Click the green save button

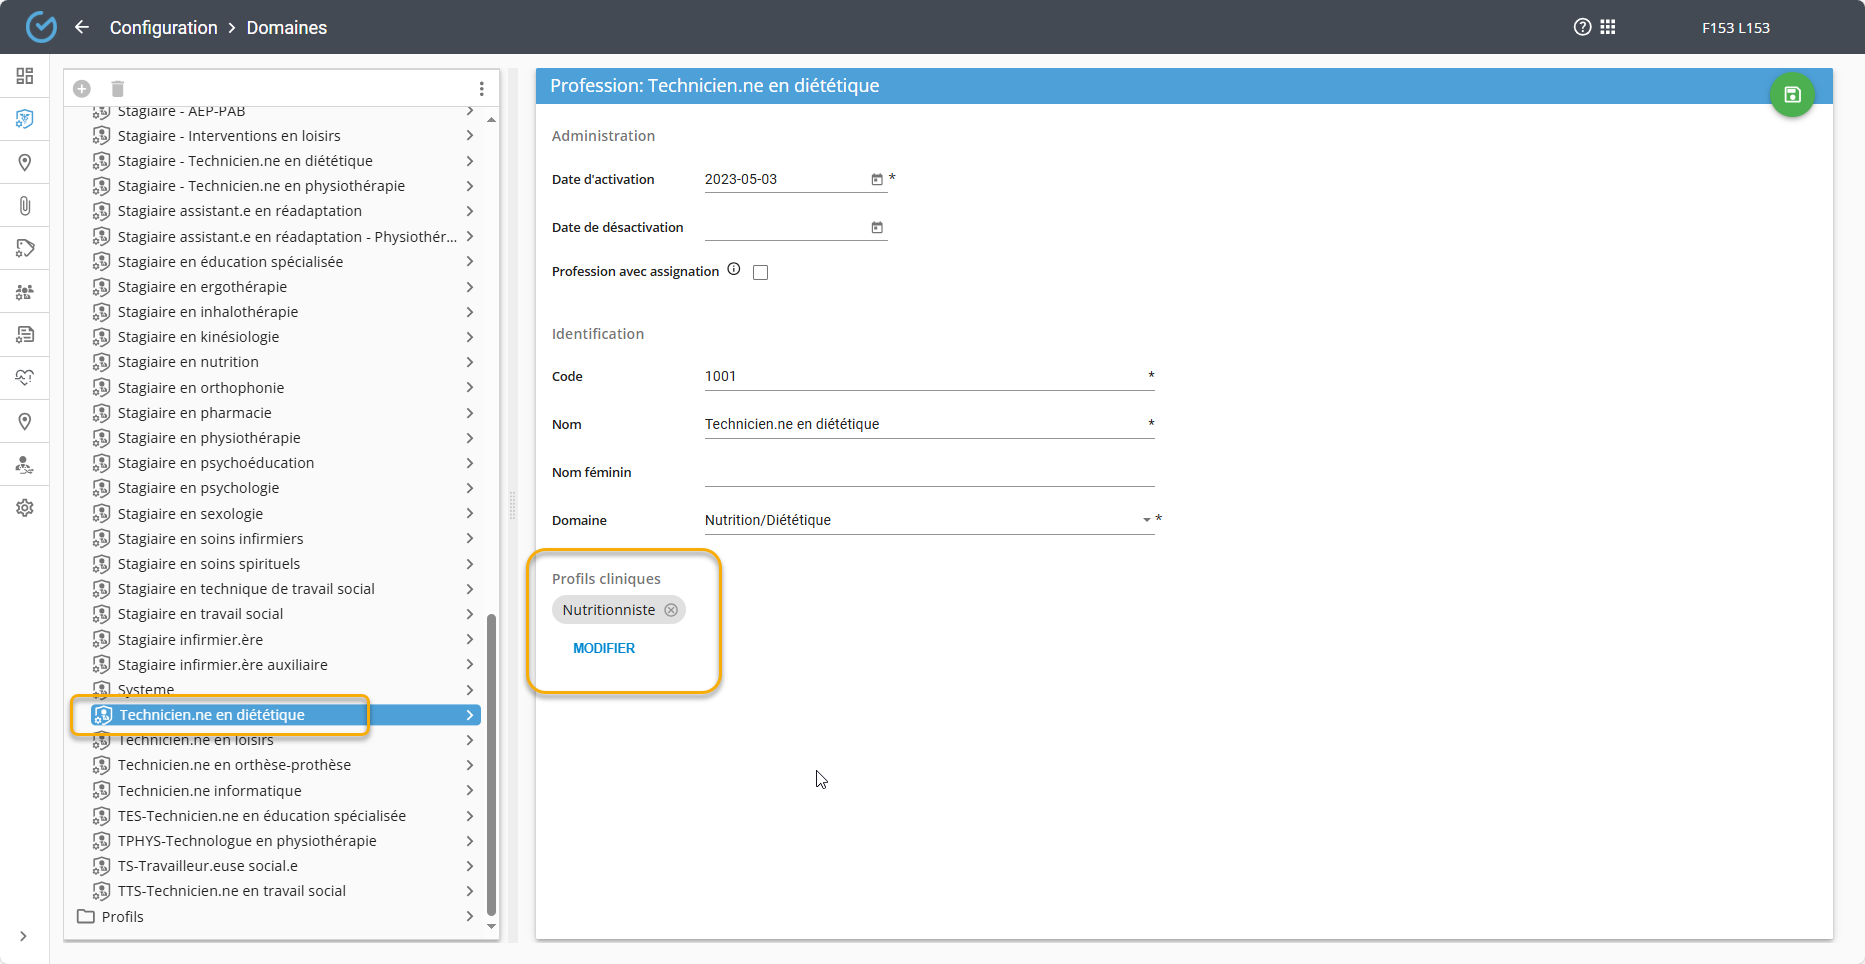coord(1792,95)
